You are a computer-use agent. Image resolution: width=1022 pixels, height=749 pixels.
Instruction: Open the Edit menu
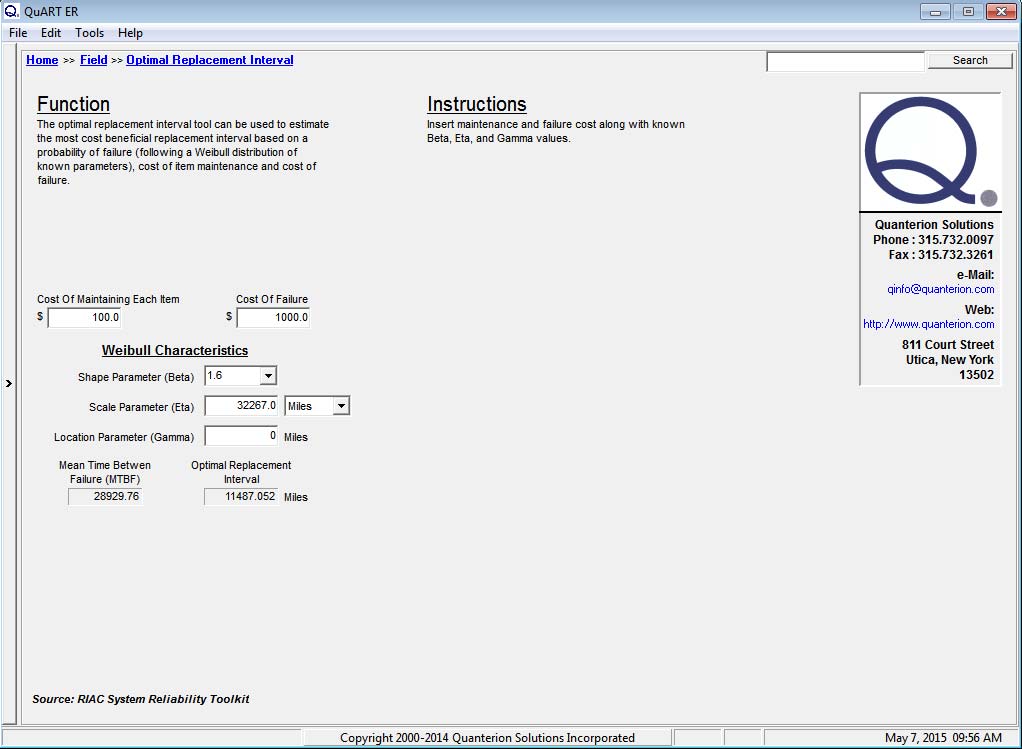tap(50, 33)
